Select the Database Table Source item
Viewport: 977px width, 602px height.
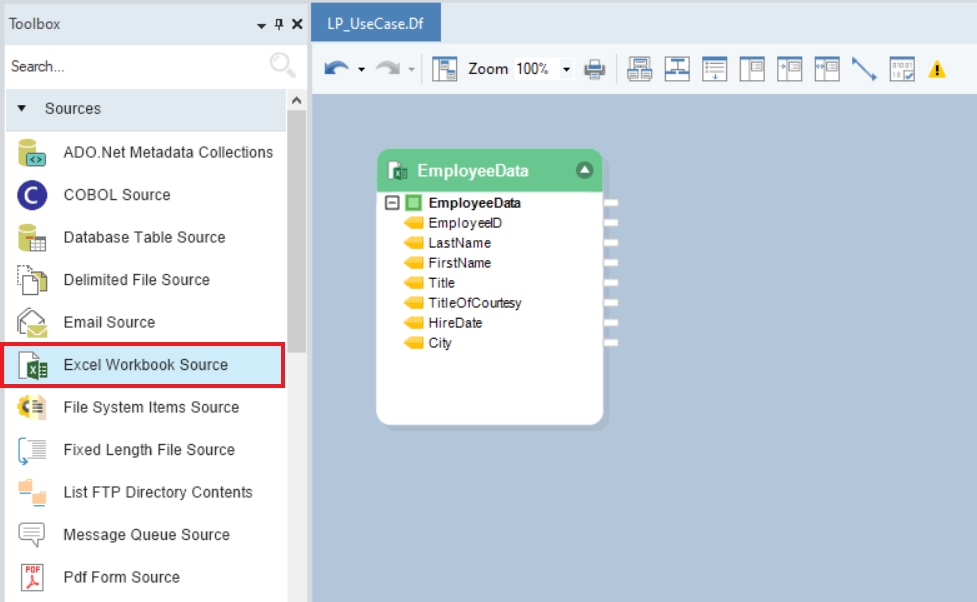point(144,237)
